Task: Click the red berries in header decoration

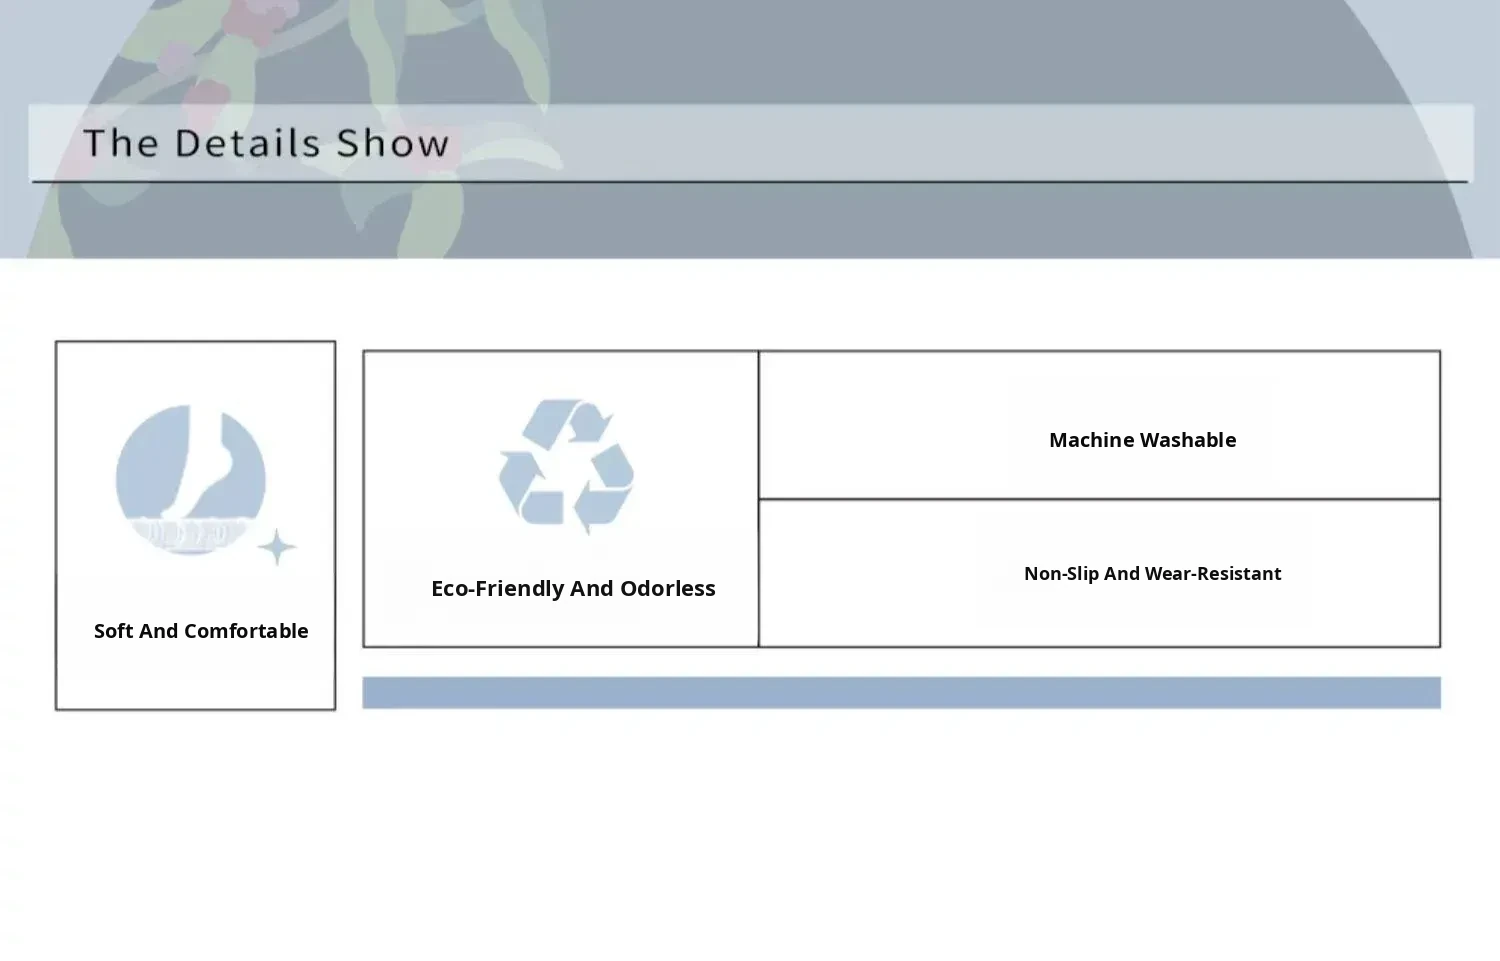Action: click(x=250, y=25)
